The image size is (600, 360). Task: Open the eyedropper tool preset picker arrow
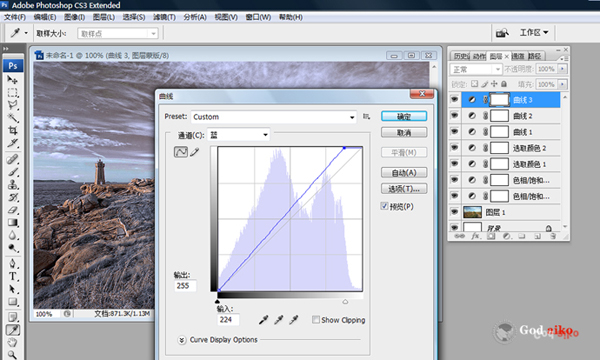point(26,33)
